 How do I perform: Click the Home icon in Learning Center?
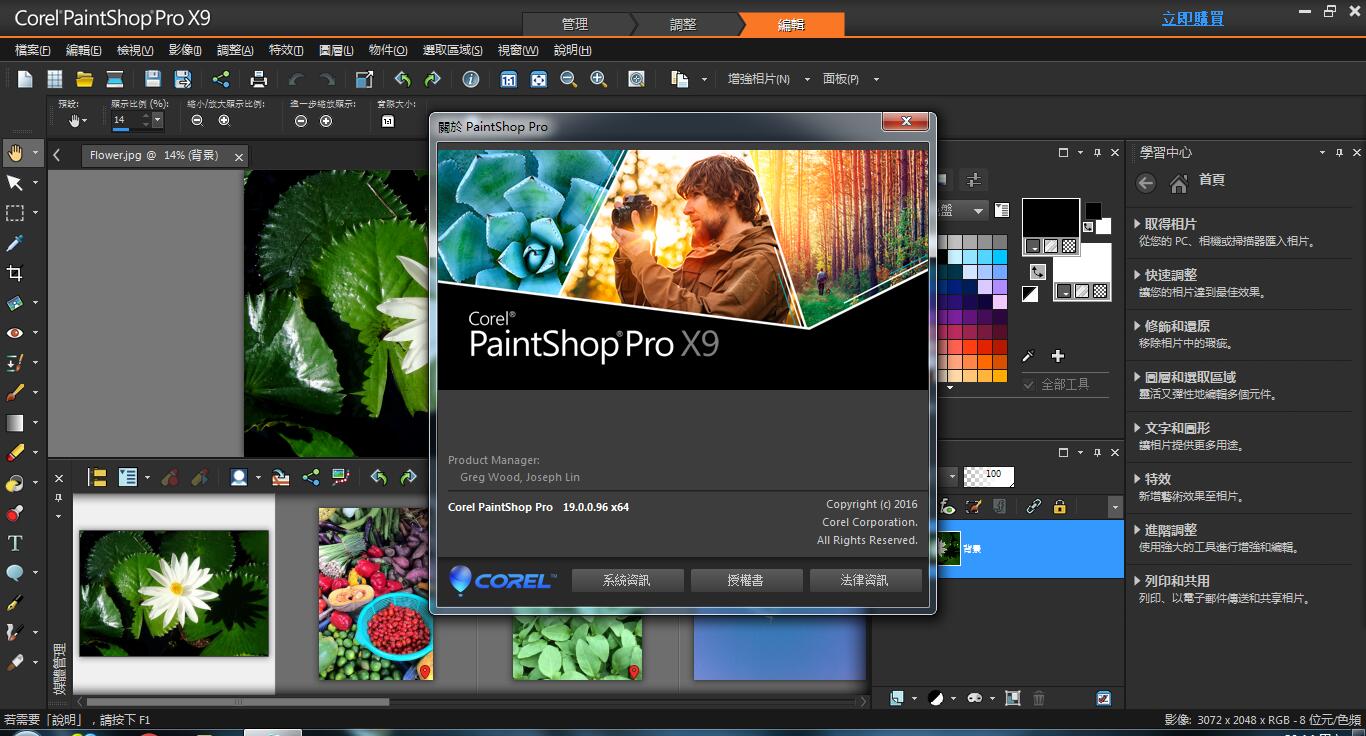pos(1178,183)
